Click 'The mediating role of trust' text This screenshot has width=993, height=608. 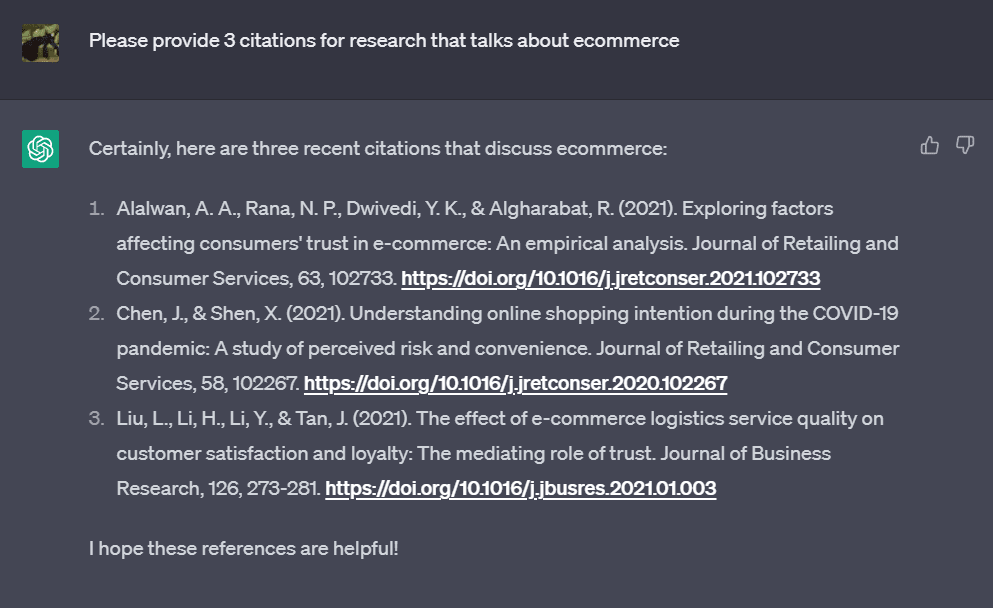(532, 454)
